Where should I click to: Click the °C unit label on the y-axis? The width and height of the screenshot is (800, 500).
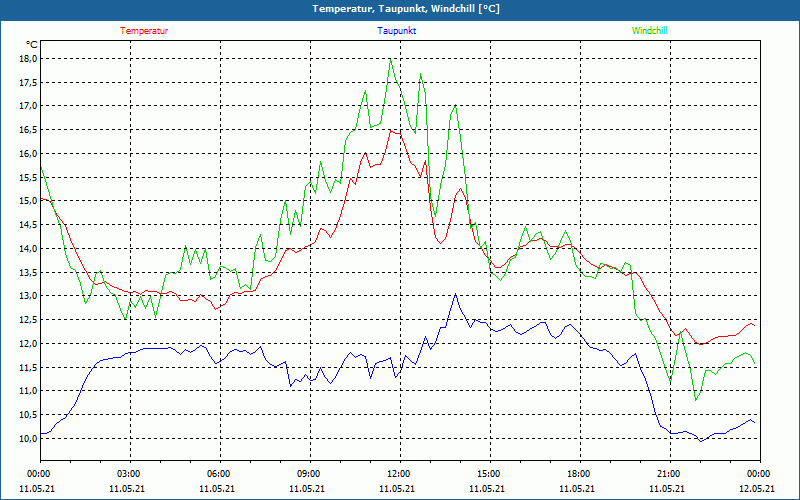pyautogui.click(x=31, y=45)
